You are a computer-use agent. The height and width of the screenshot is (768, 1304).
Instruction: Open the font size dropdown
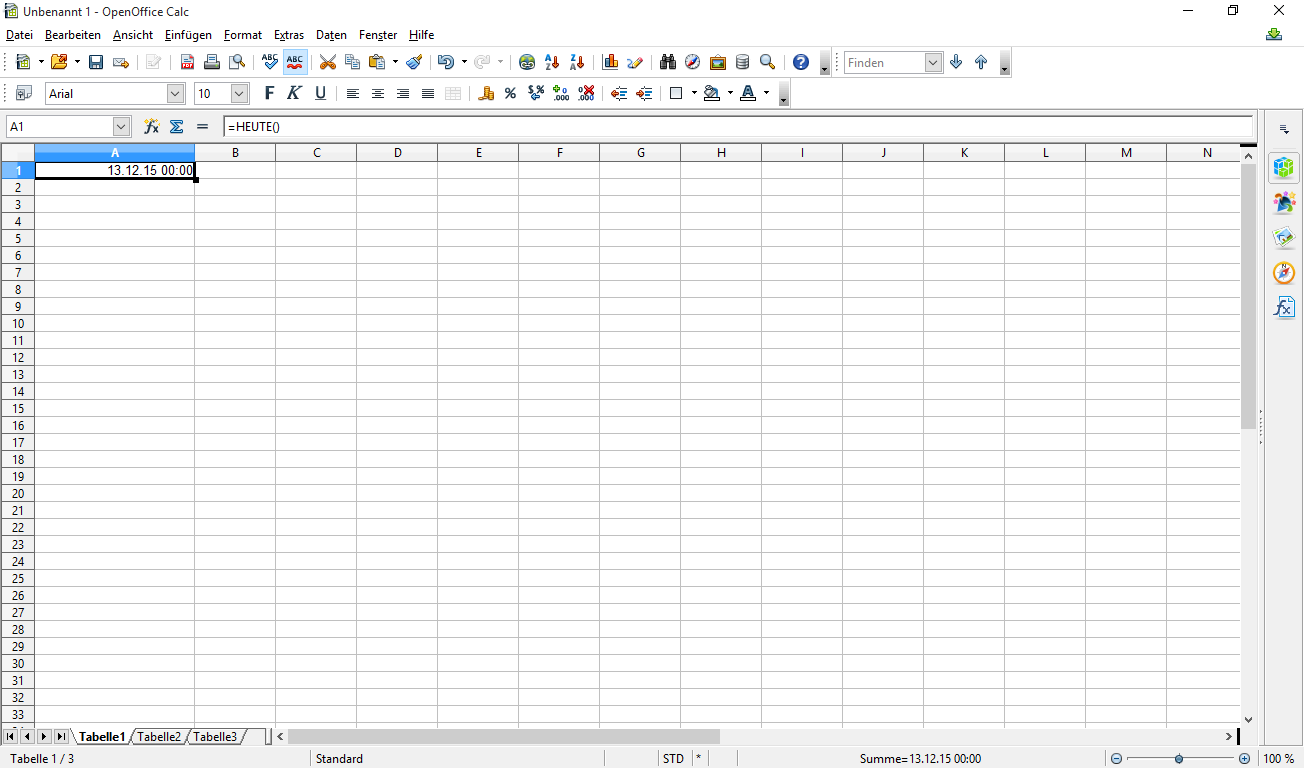coord(240,93)
